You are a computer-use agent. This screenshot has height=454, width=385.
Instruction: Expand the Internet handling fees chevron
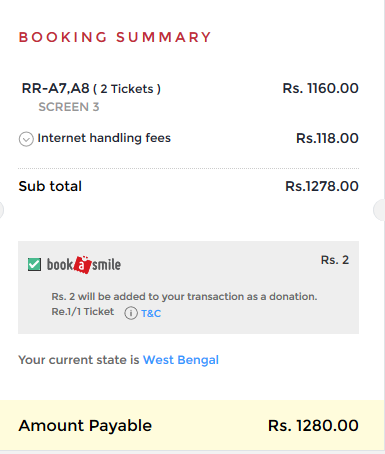tap(26, 139)
